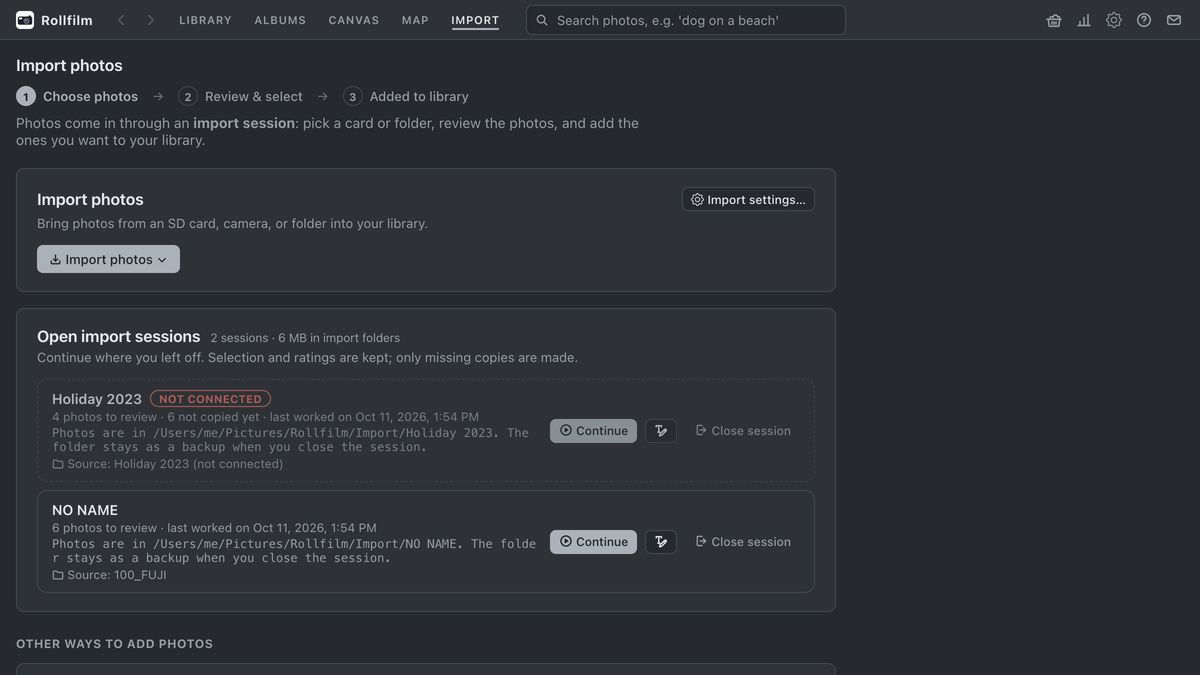This screenshot has width=1200, height=675.
Task: Click the 4 photos to review line
Action: pyautogui.click(x=265, y=417)
